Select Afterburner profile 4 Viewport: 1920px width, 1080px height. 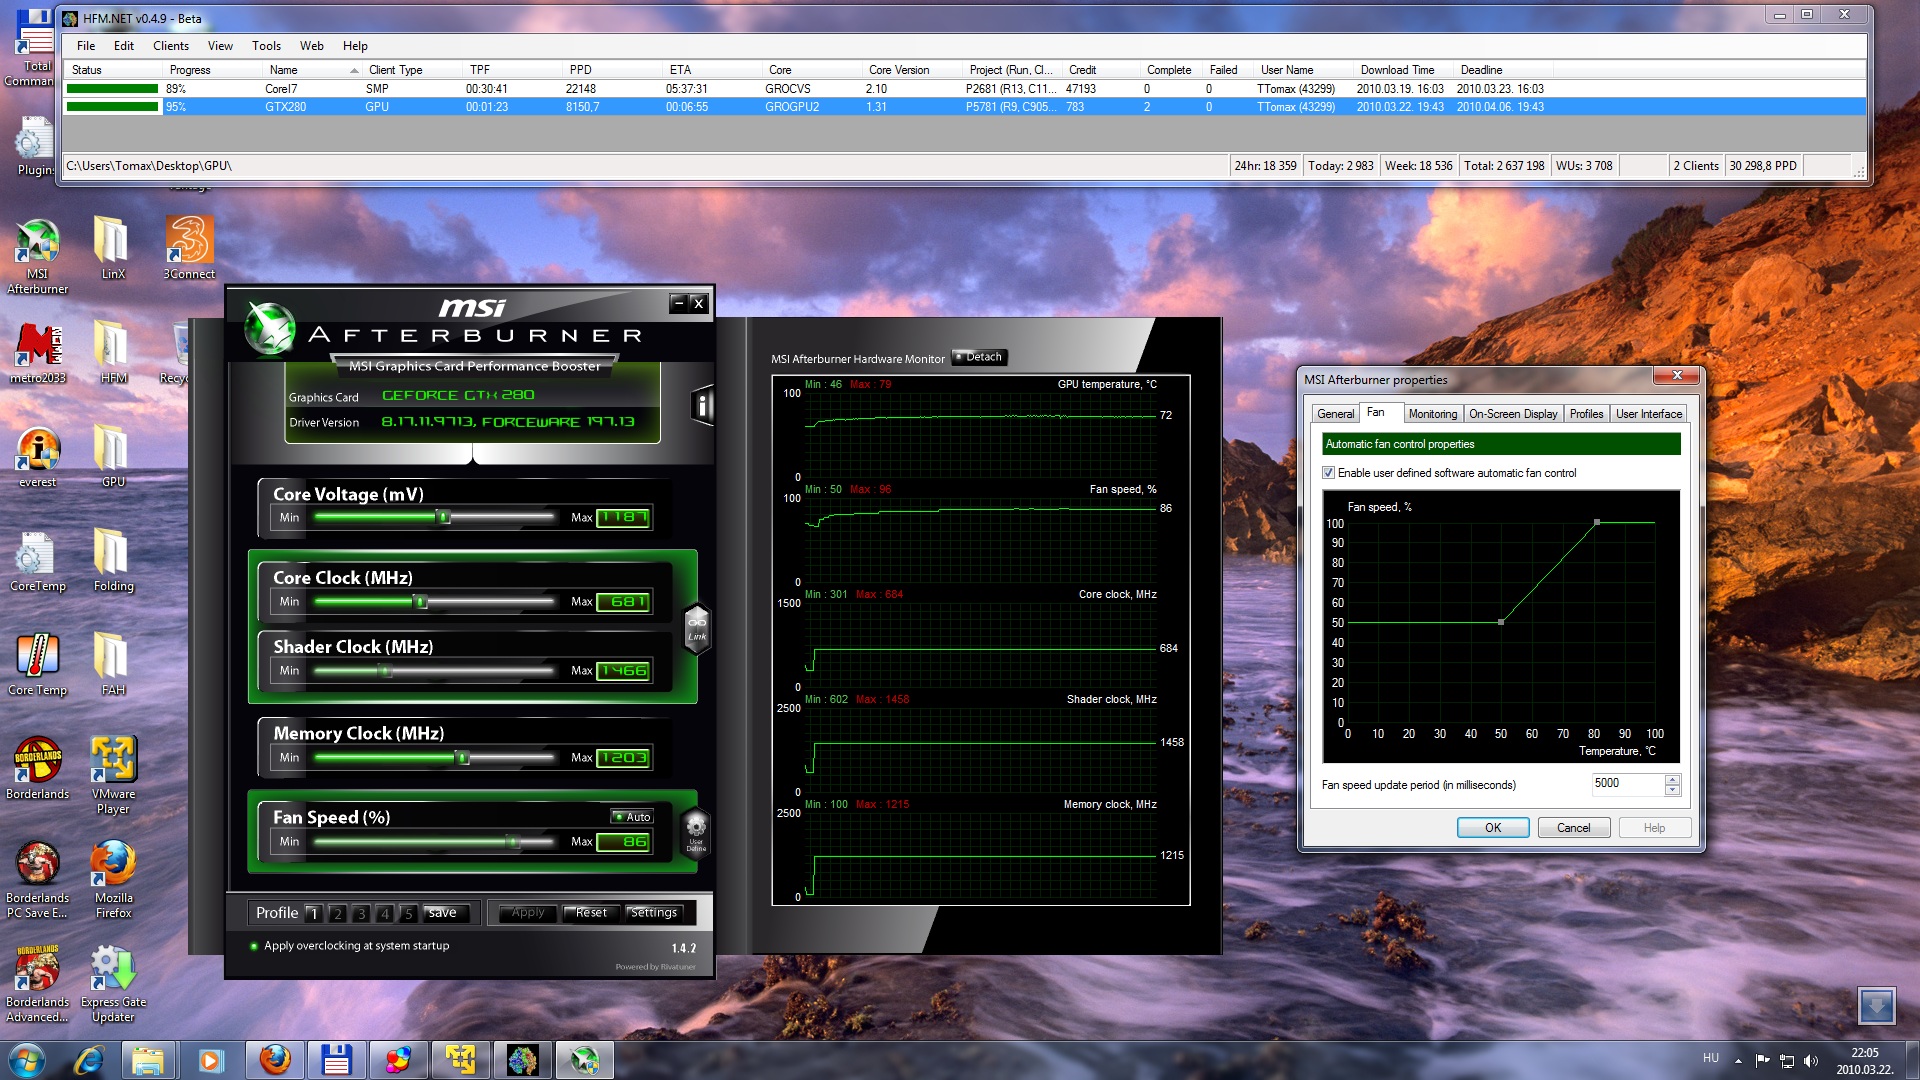pos(385,913)
